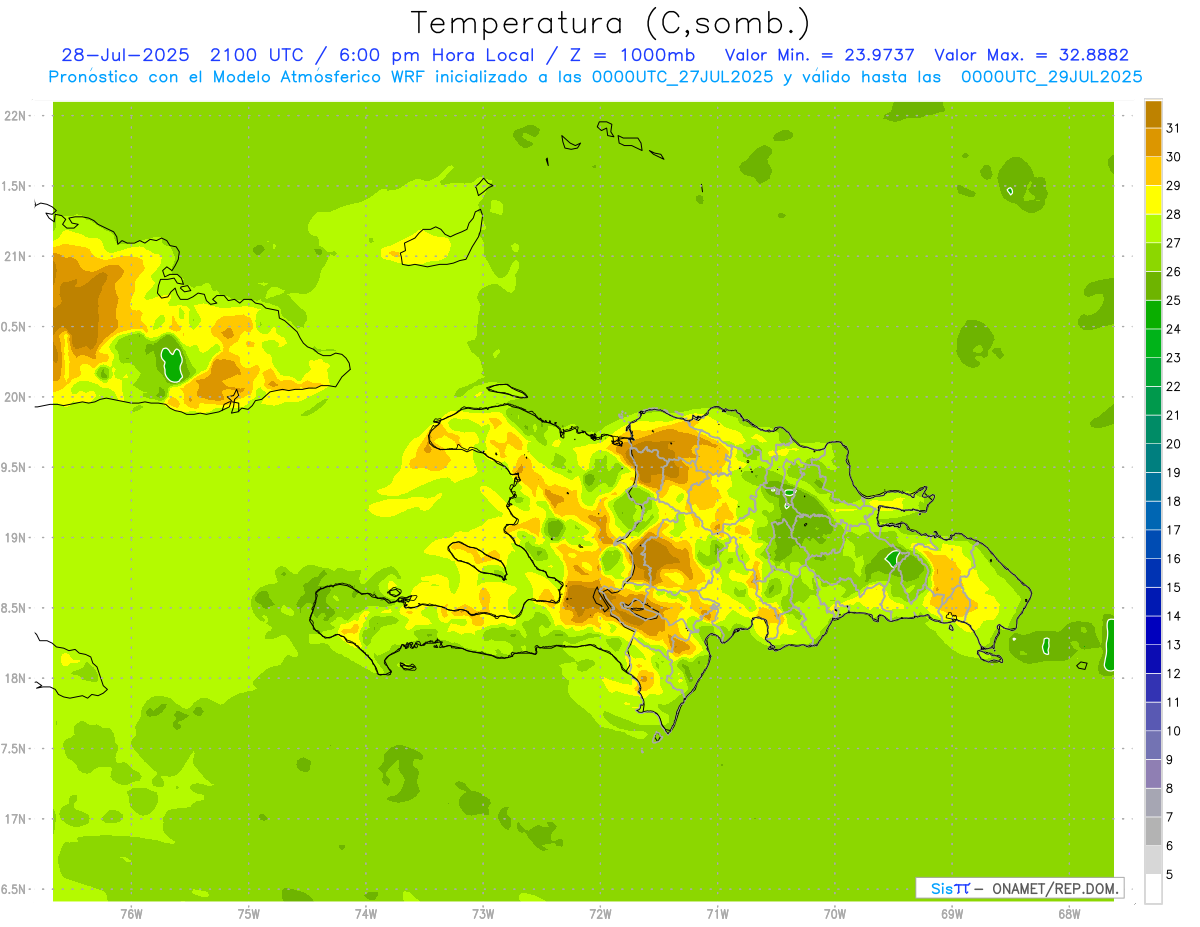This screenshot has height=927, width=1200.
Task: Select the initialization time '0000UTC_27JUL2025'
Action: (682, 77)
